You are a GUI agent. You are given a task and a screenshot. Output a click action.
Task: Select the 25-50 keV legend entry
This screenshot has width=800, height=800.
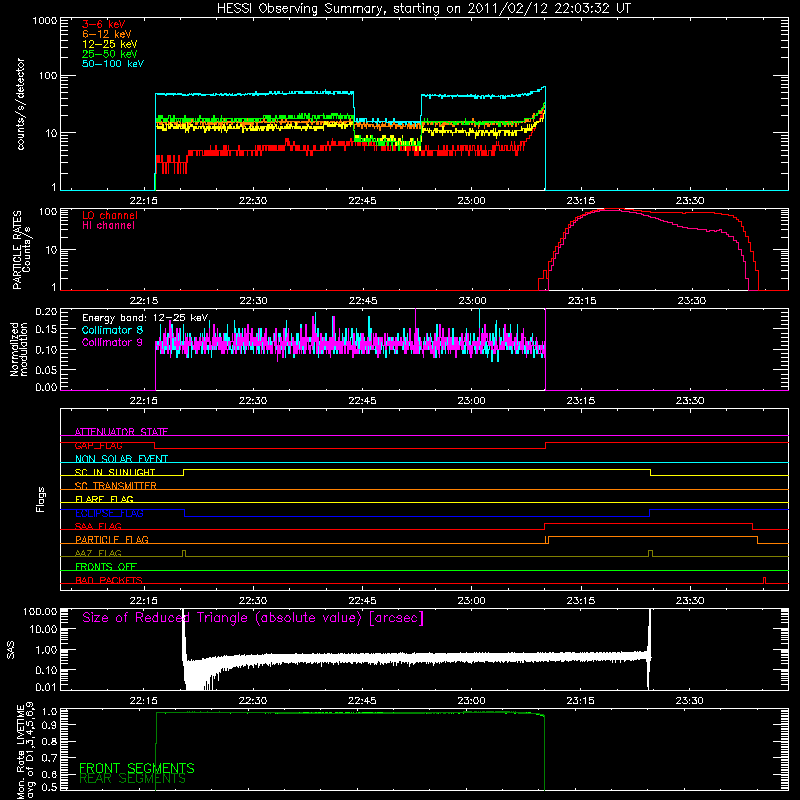tap(110, 54)
